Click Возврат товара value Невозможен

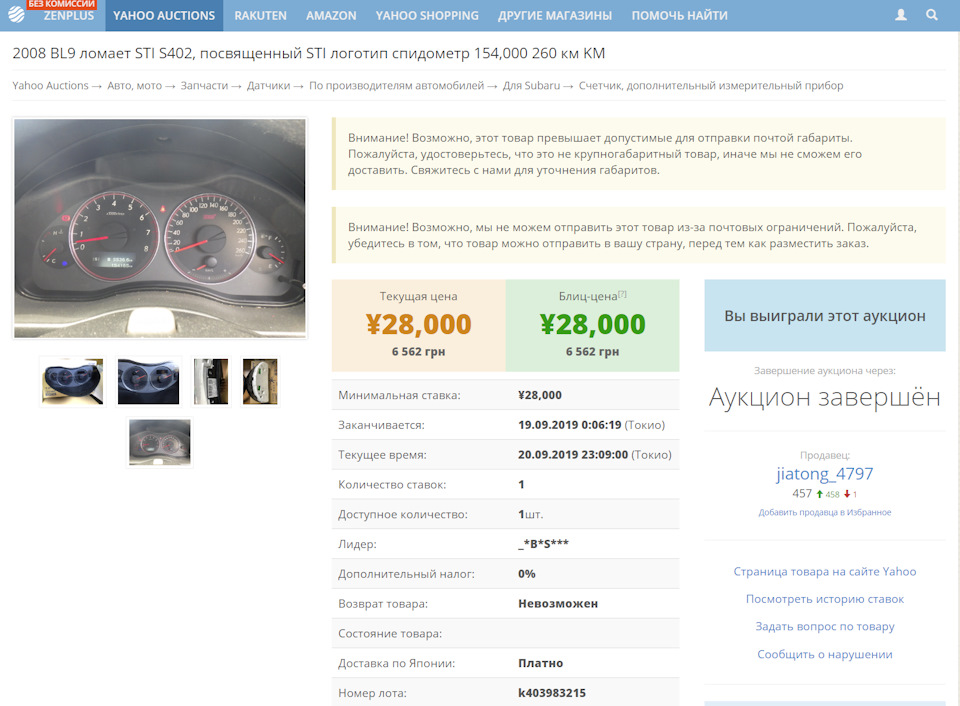pyautogui.click(x=558, y=604)
